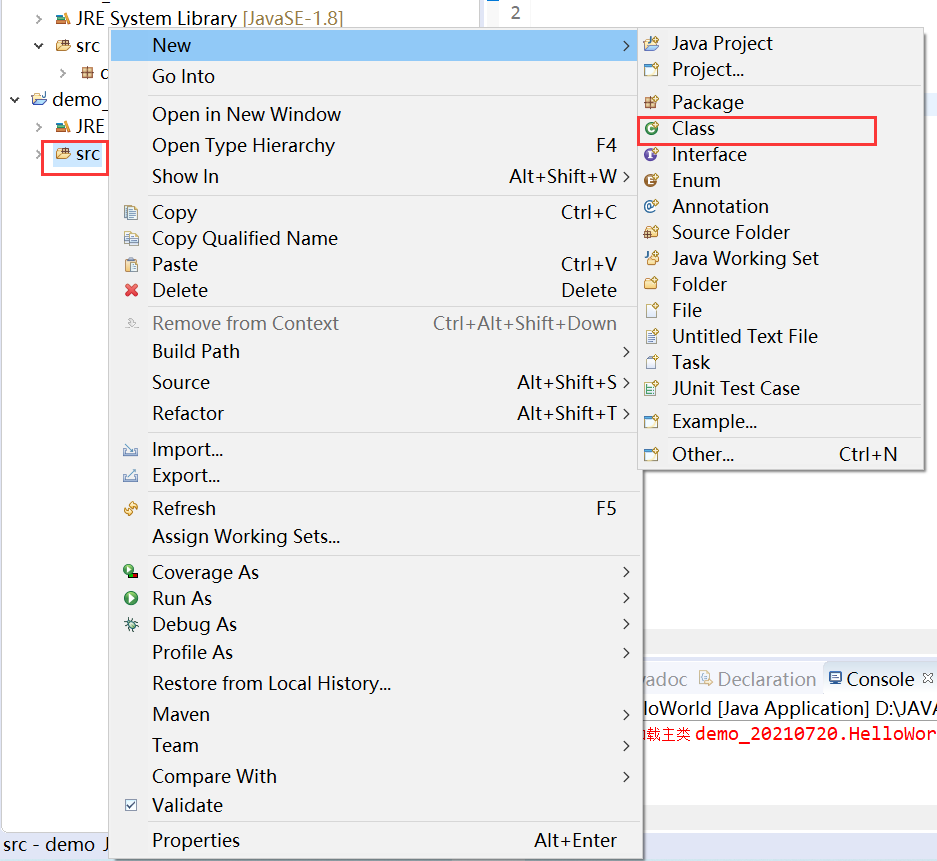Expand the Source submenu arrow
The height and width of the screenshot is (861, 937).
[x=626, y=382]
